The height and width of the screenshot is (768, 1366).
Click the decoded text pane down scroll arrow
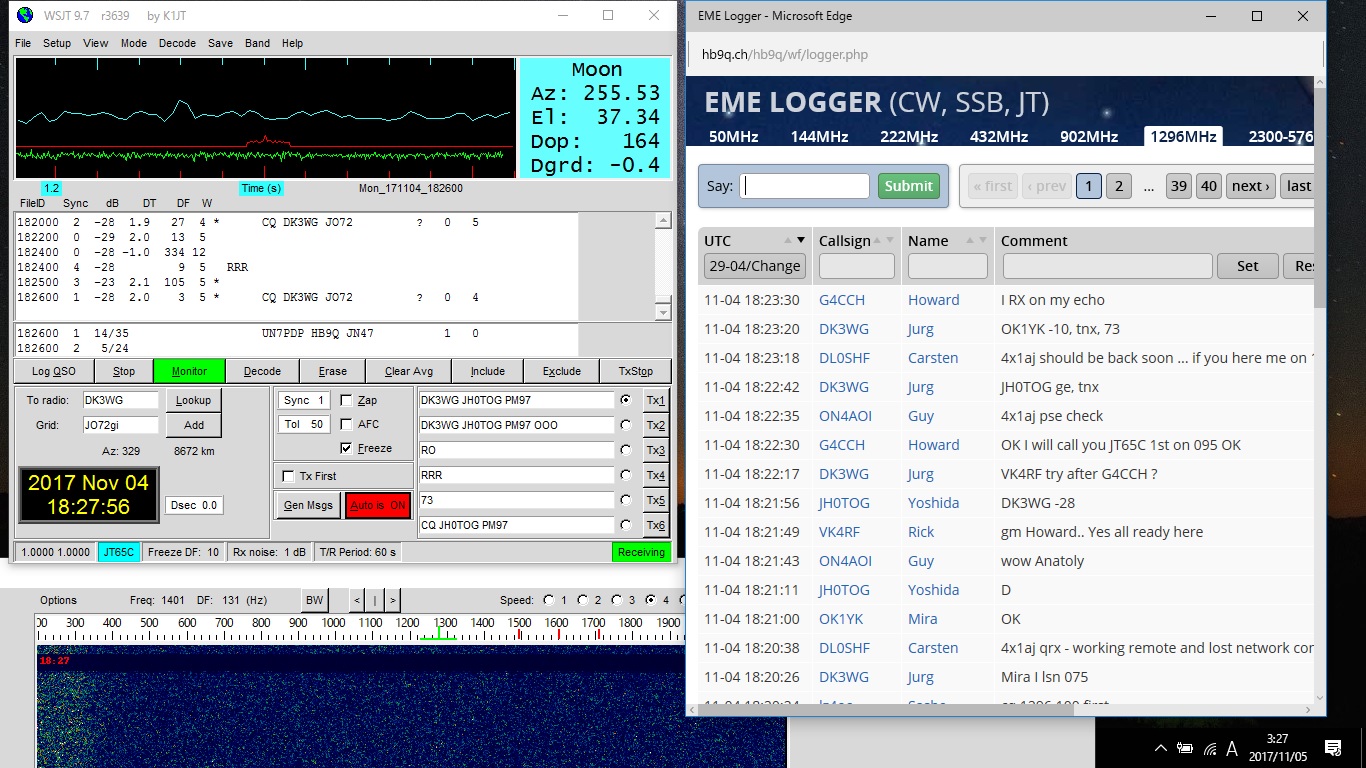tap(662, 313)
